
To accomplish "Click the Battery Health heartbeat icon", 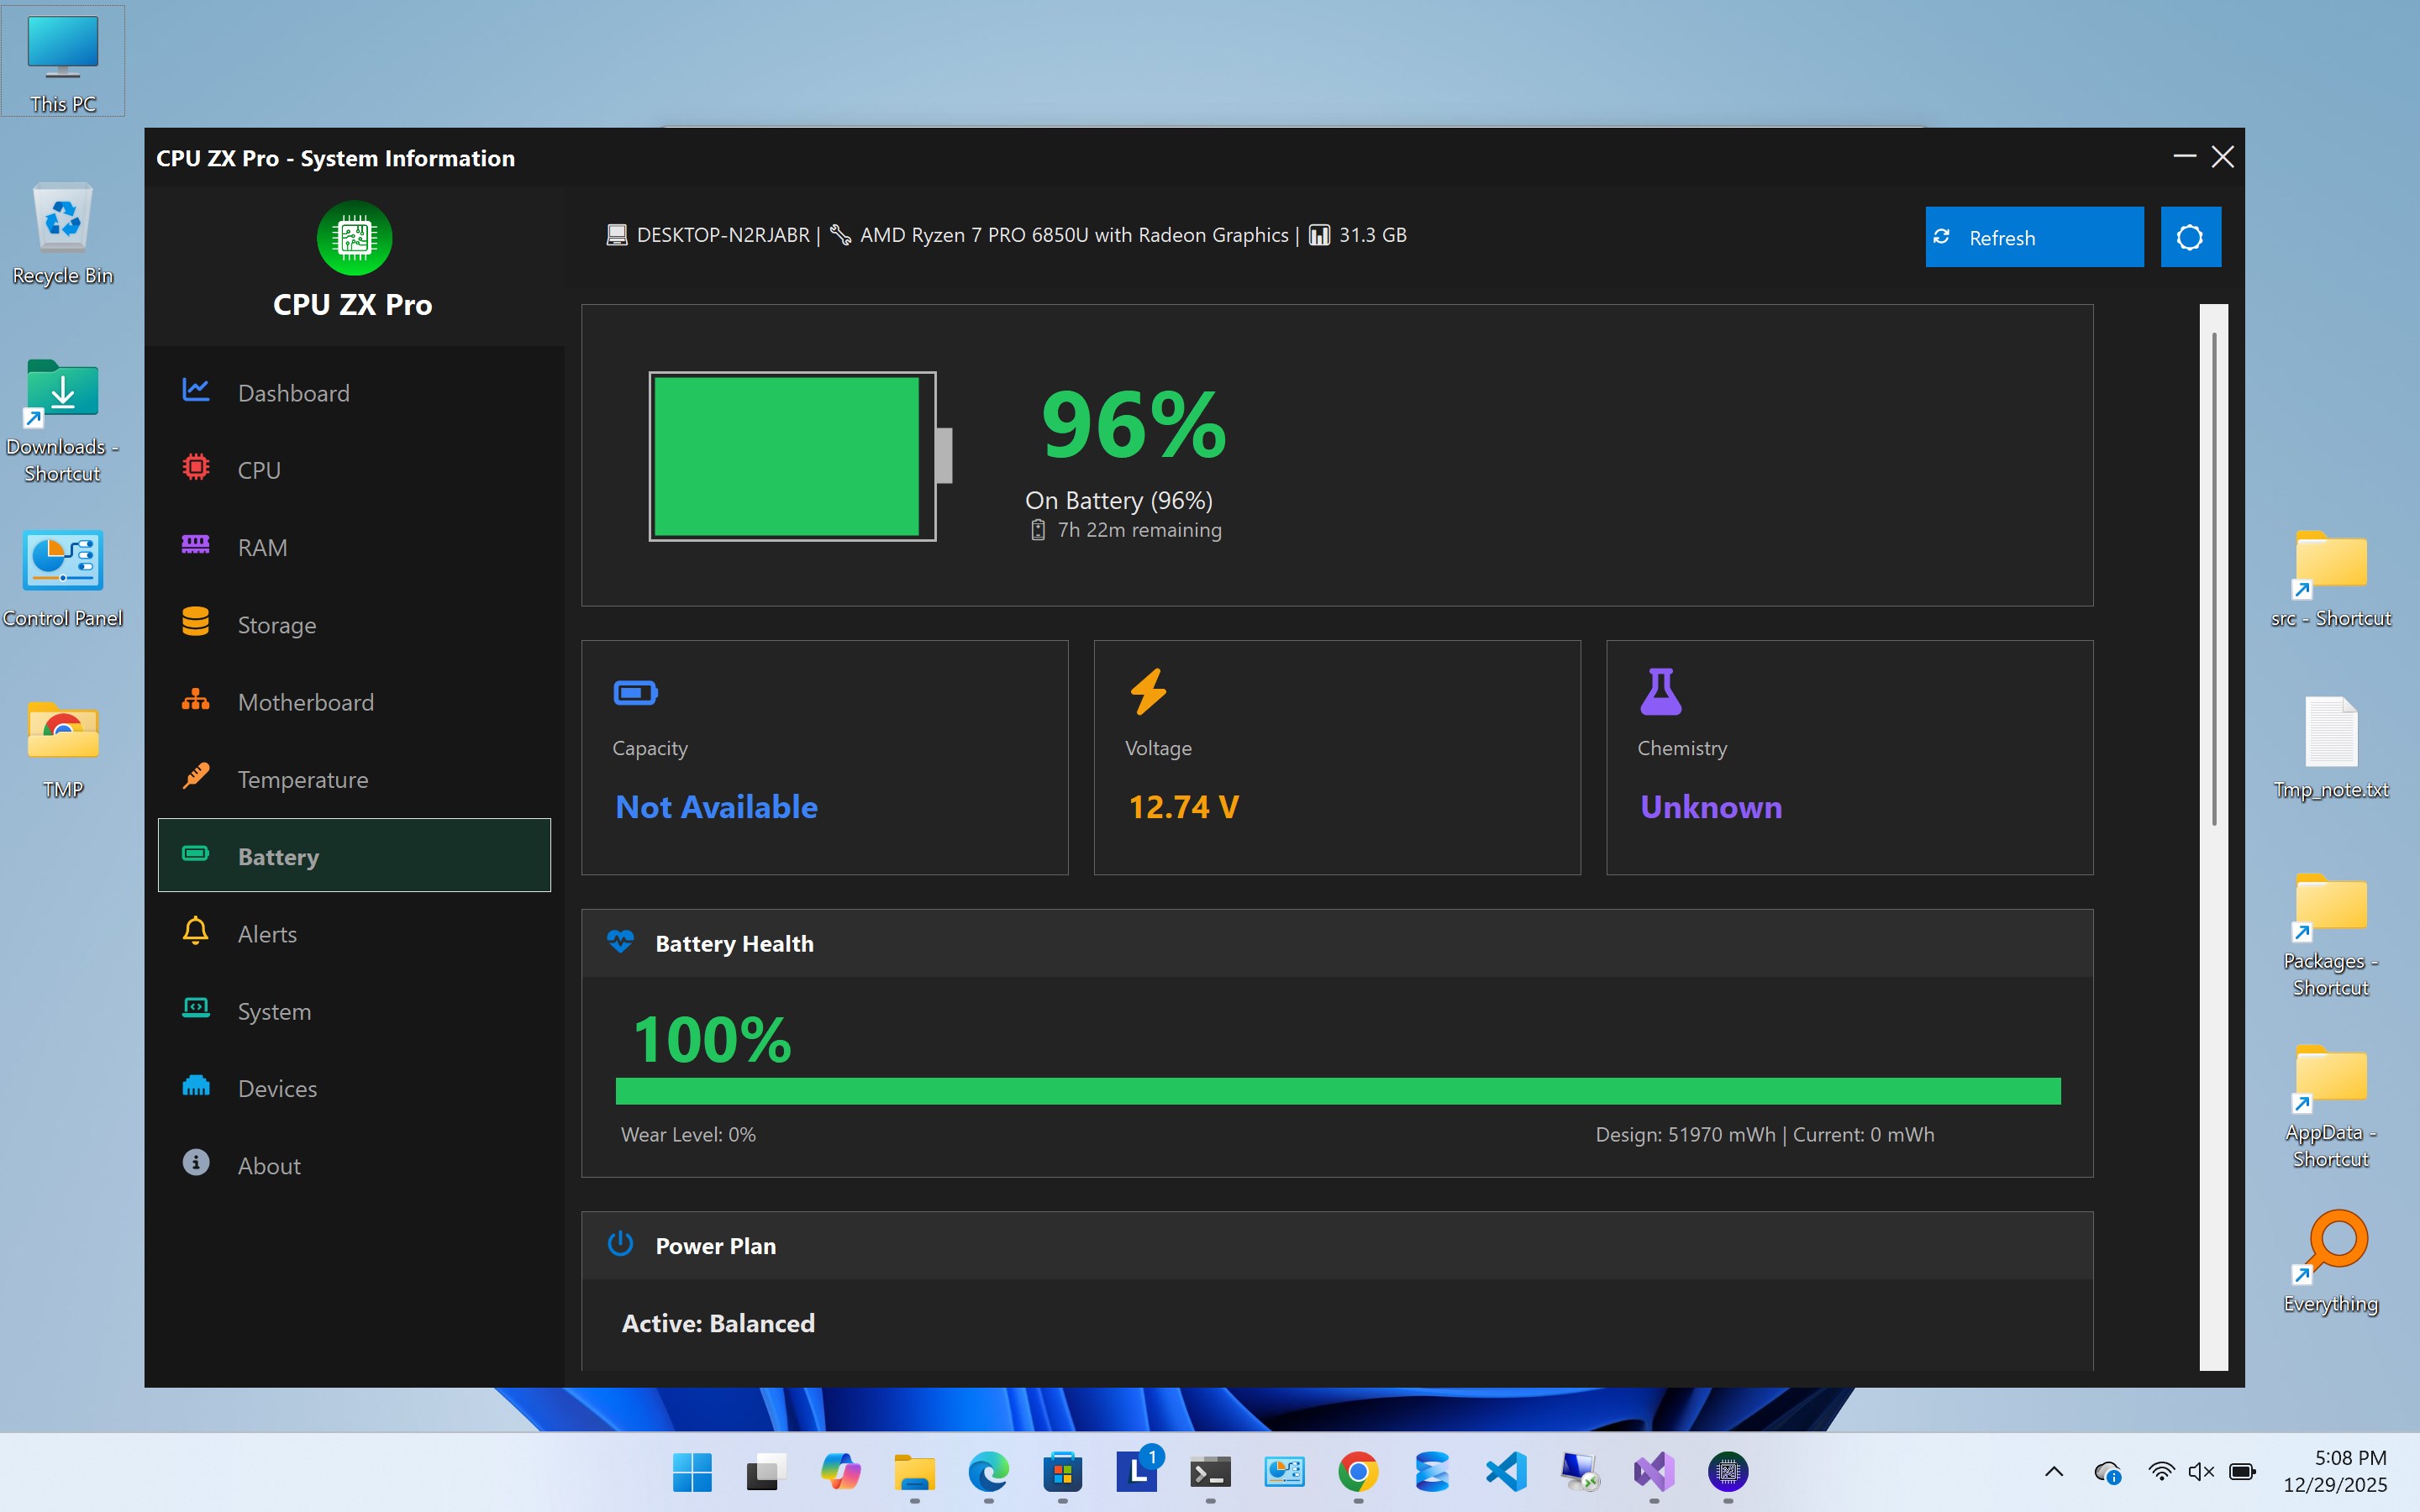I will point(620,942).
